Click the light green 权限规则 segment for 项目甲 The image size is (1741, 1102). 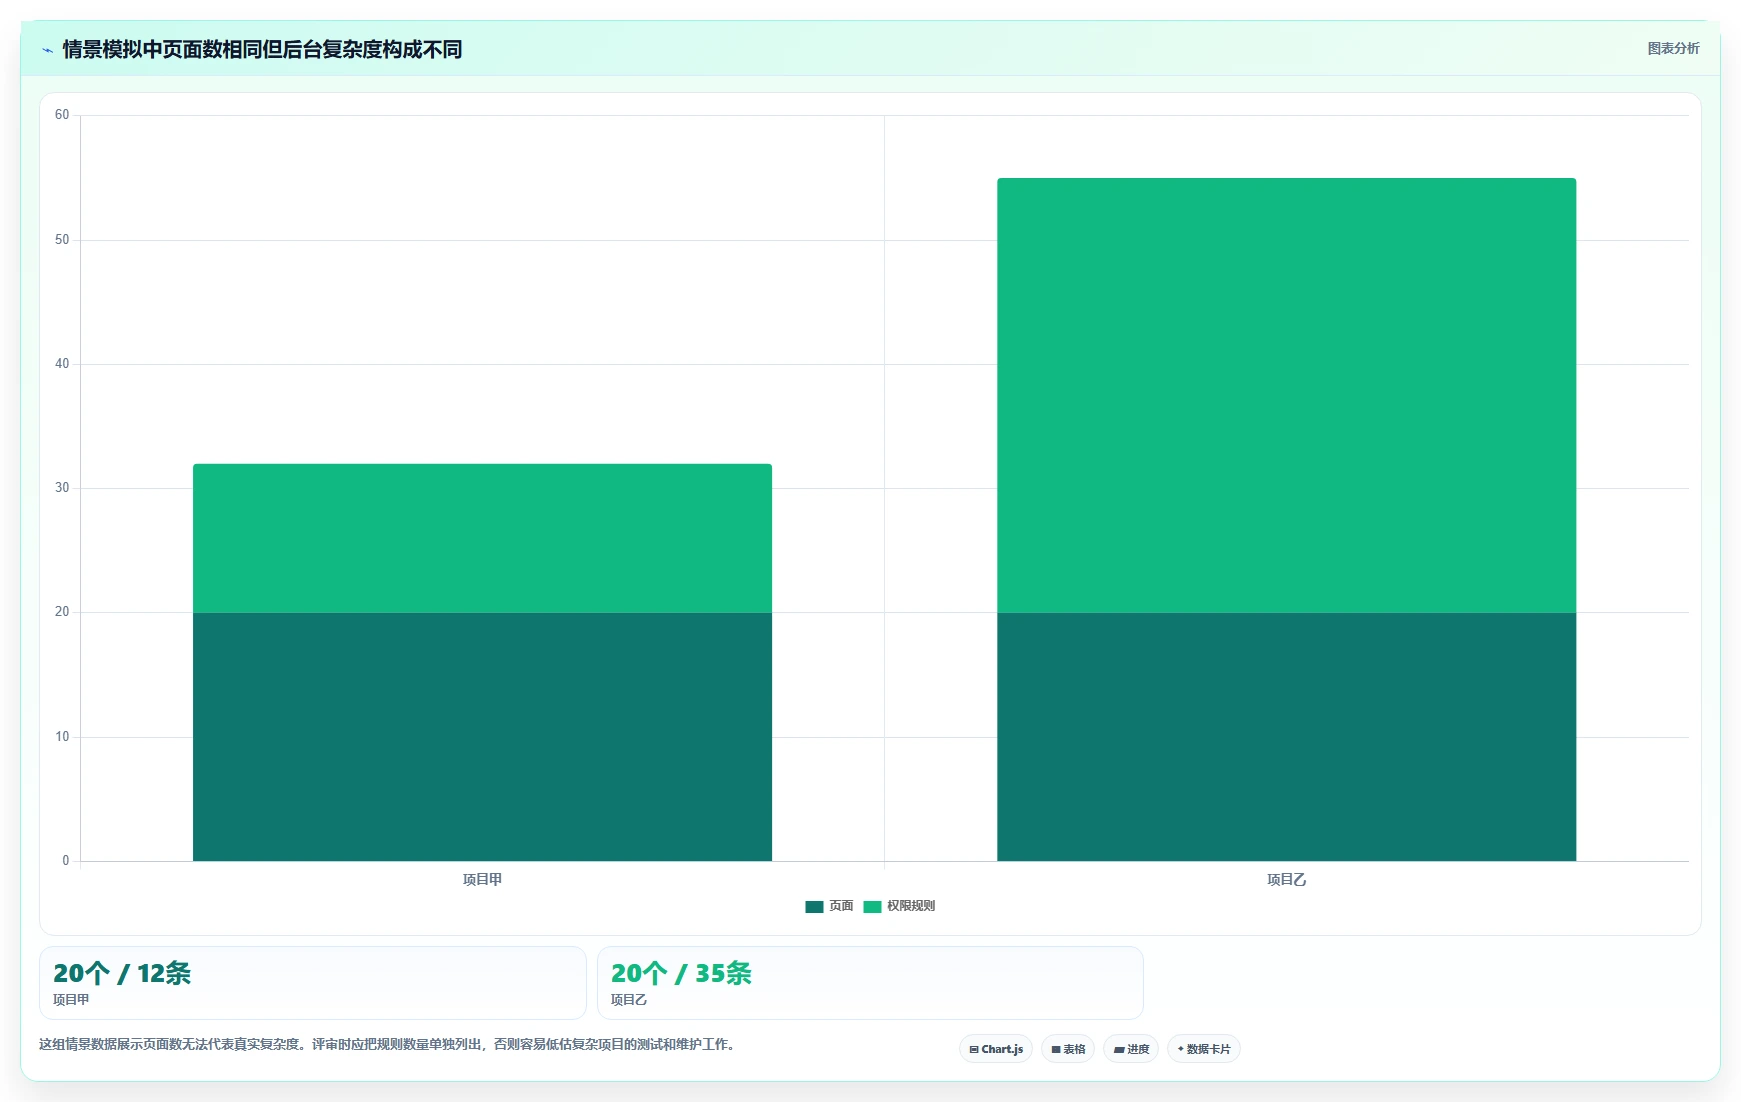click(x=482, y=538)
